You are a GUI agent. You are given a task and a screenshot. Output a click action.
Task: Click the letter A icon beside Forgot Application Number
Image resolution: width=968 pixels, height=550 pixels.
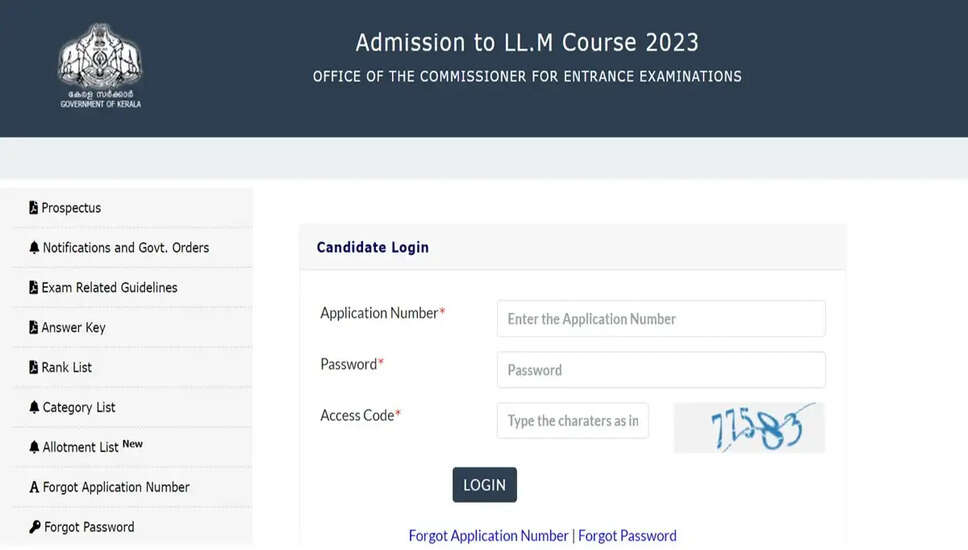point(34,488)
